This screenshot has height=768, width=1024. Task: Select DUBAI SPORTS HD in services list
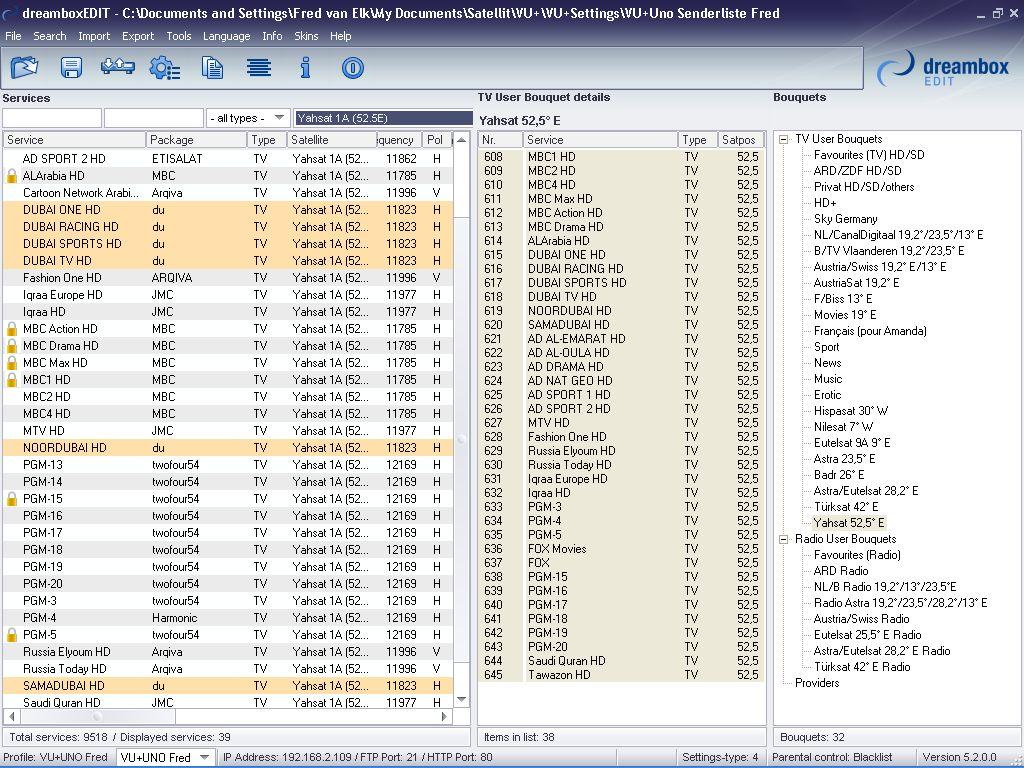point(227,244)
